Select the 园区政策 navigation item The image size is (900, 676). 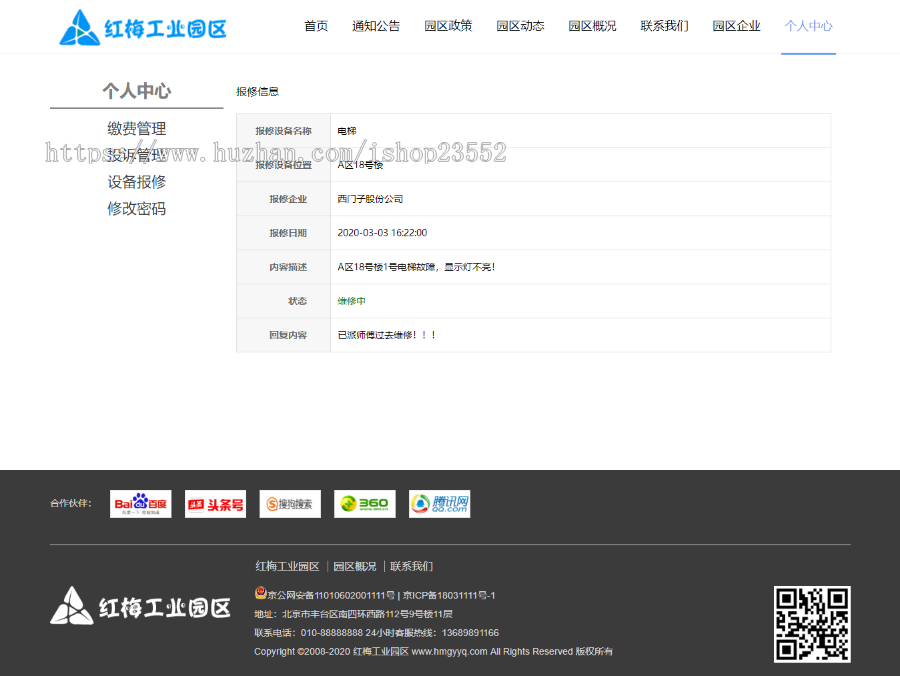[x=448, y=26]
